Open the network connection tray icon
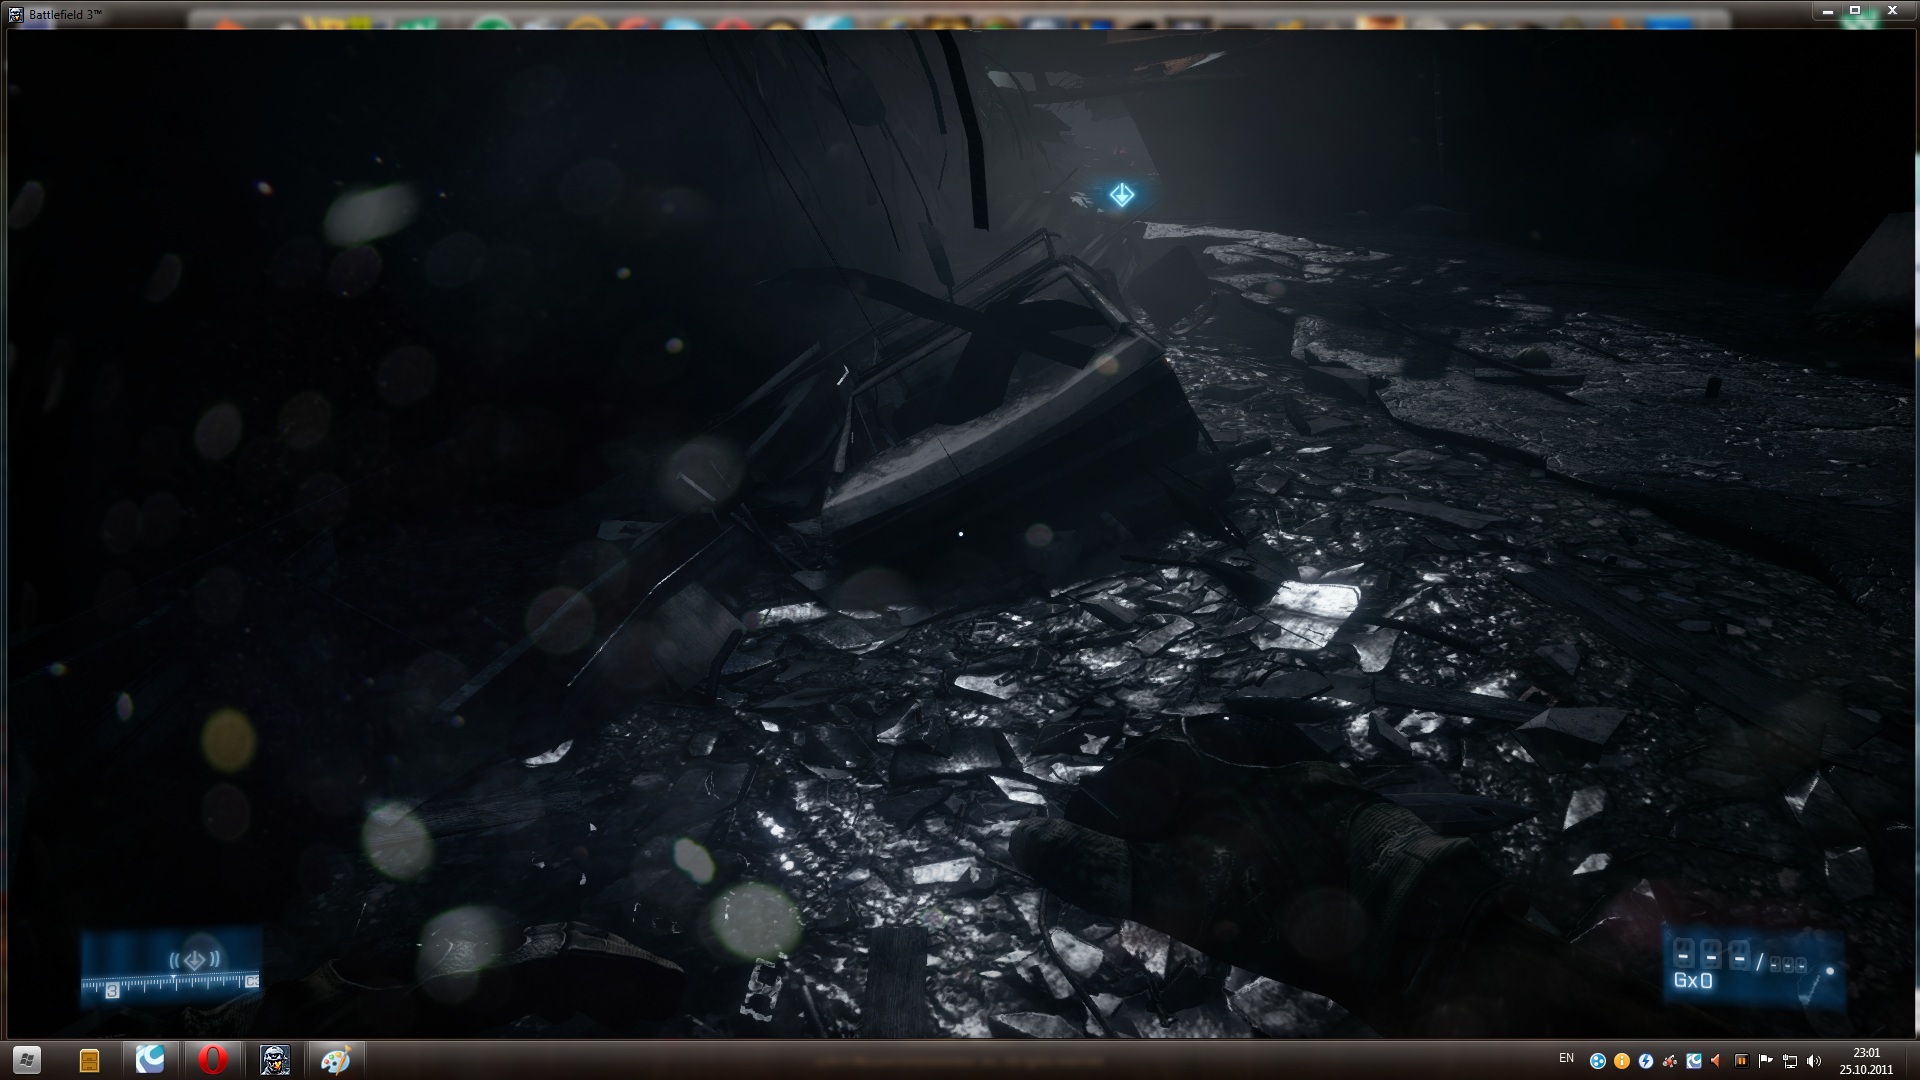This screenshot has width=1920, height=1080. point(1790,1061)
